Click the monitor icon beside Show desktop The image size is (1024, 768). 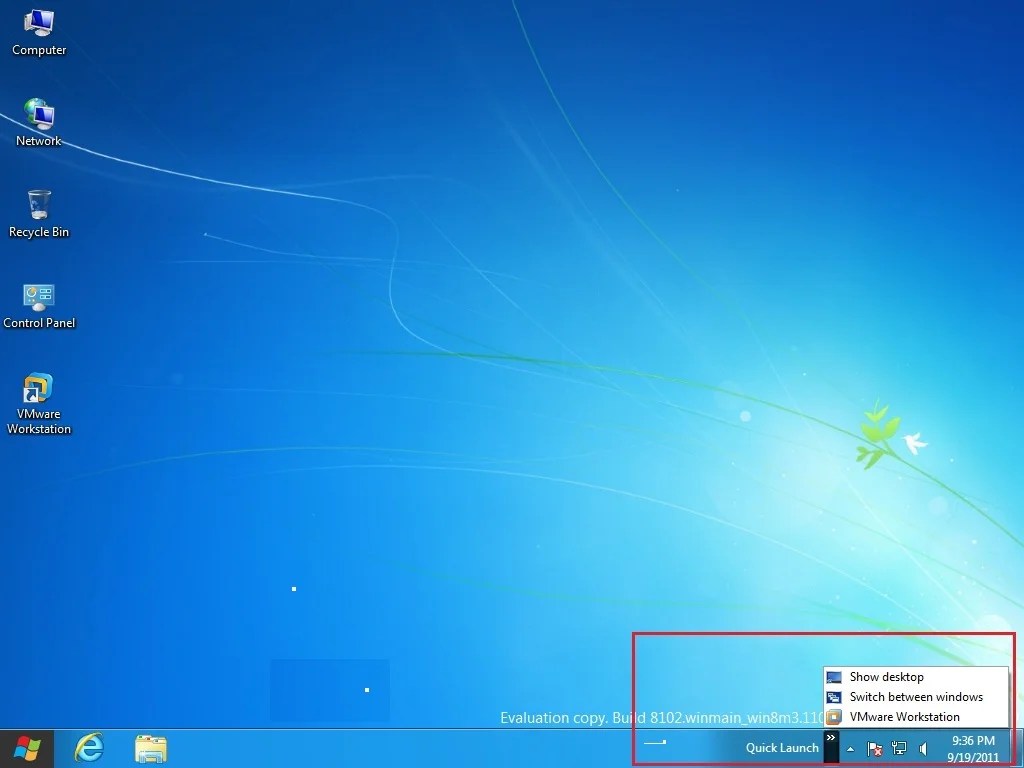click(x=836, y=676)
